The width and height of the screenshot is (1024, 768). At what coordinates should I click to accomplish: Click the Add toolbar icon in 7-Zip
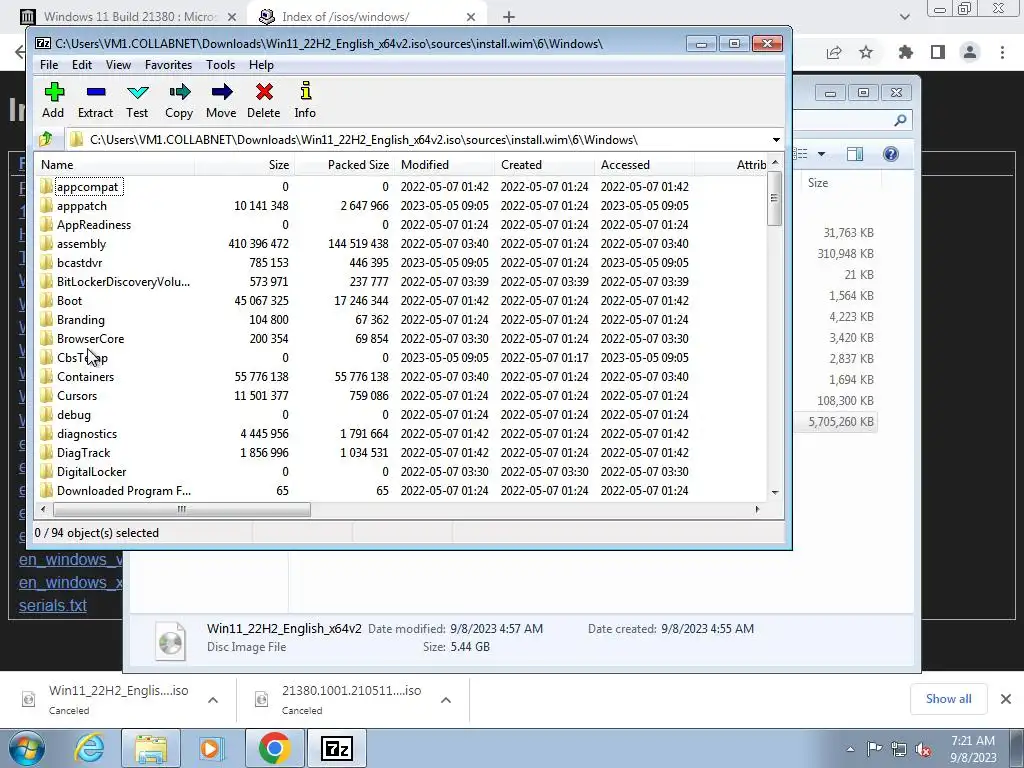click(x=54, y=100)
